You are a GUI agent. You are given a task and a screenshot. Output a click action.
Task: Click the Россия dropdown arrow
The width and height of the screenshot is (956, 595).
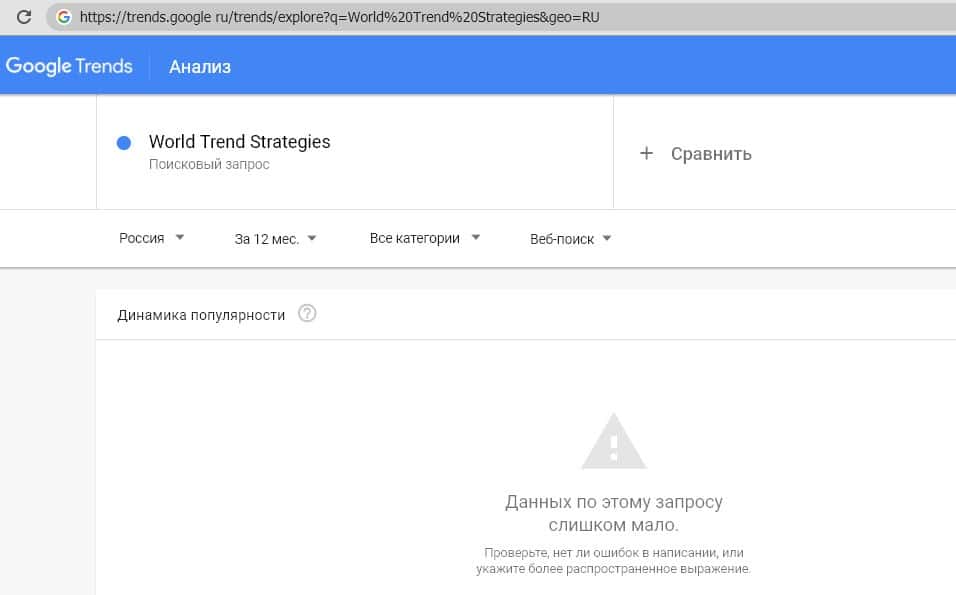pos(180,238)
